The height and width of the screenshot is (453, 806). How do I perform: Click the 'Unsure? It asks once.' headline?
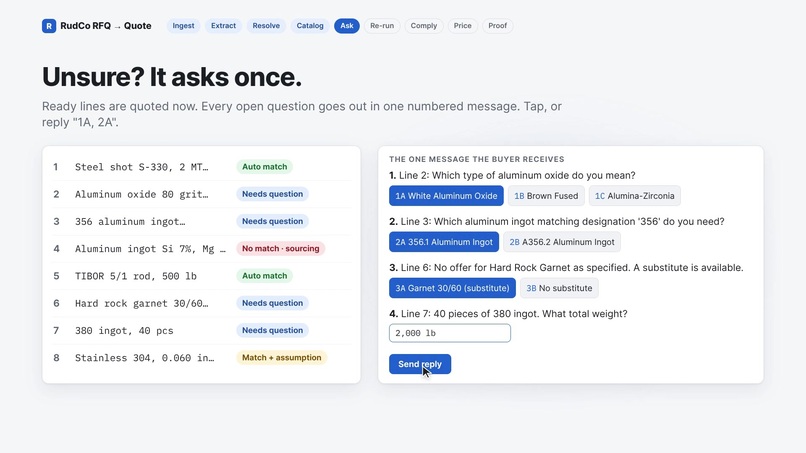pyautogui.click(x=172, y=77)
